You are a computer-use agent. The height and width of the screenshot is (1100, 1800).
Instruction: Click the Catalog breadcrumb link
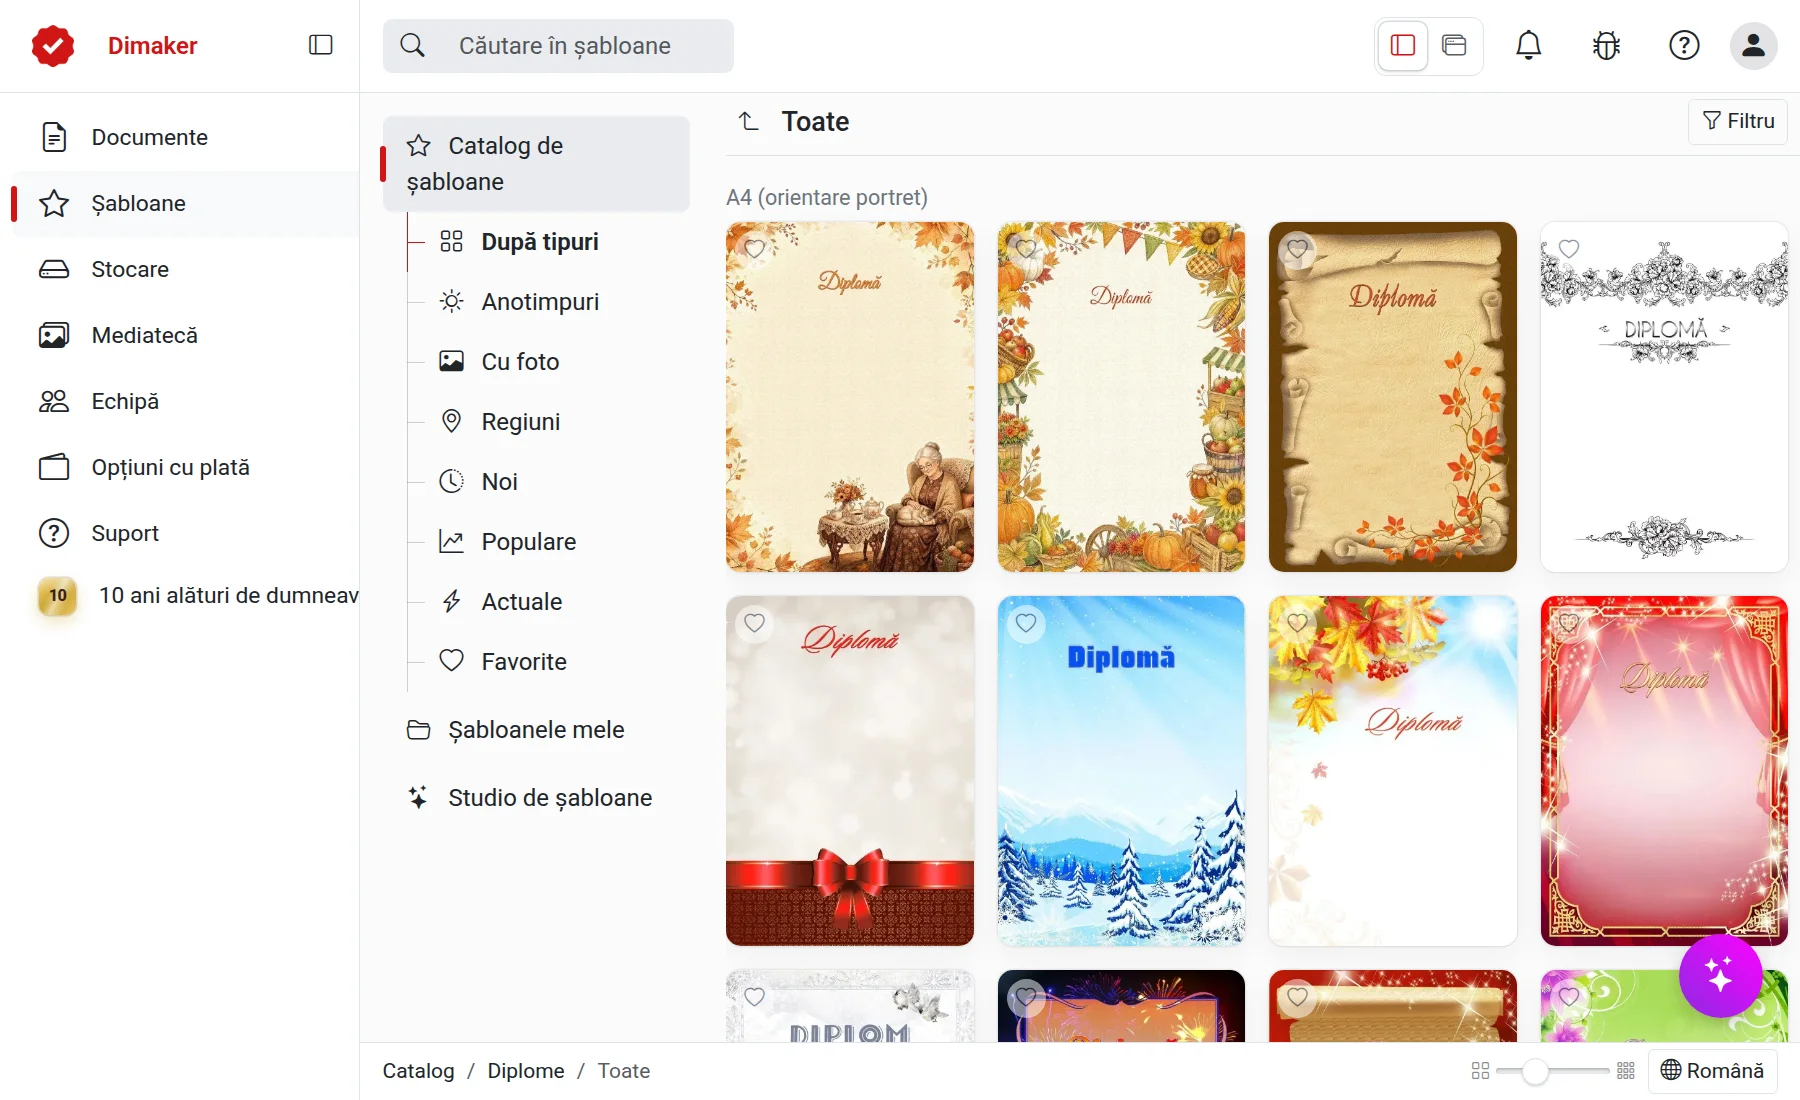[x=418, y=1071]
